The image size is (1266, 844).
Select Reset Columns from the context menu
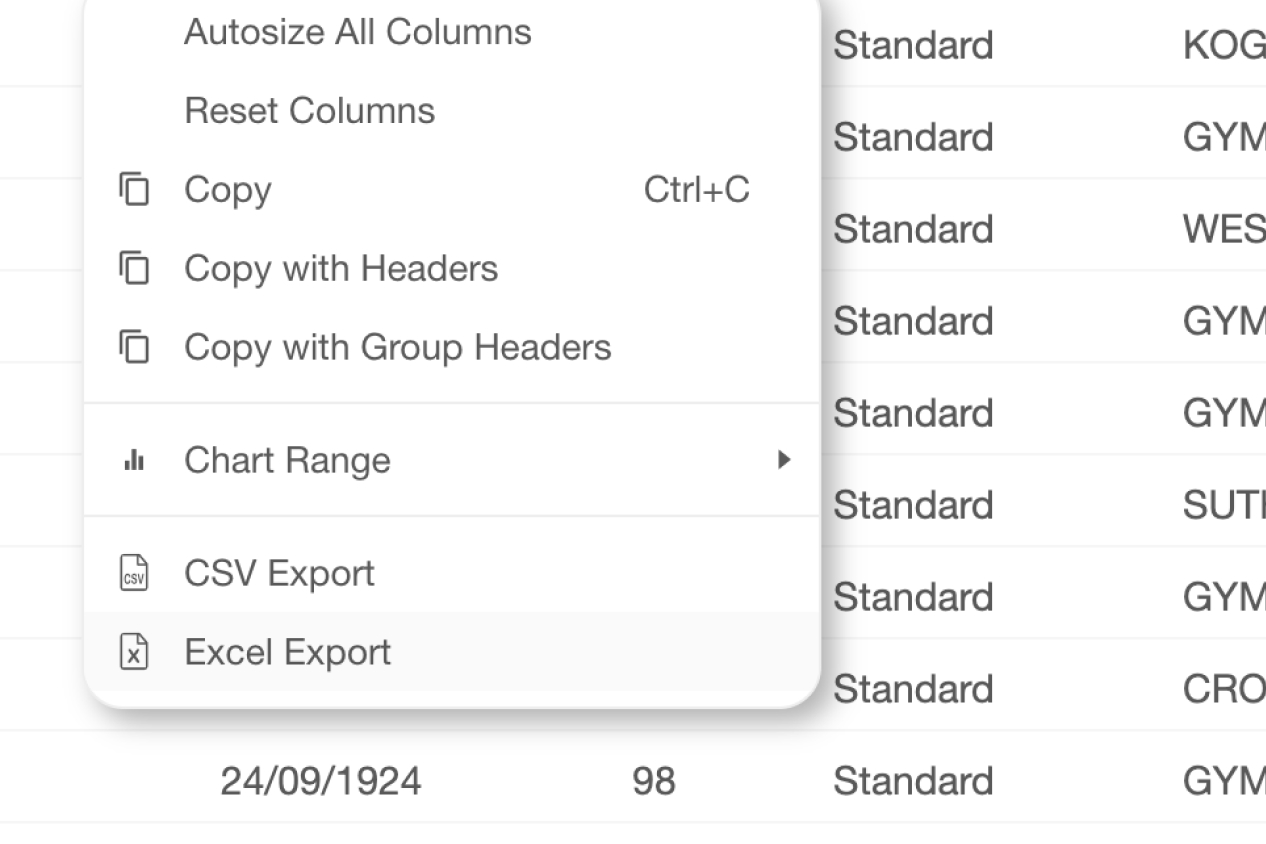(309, 111)
